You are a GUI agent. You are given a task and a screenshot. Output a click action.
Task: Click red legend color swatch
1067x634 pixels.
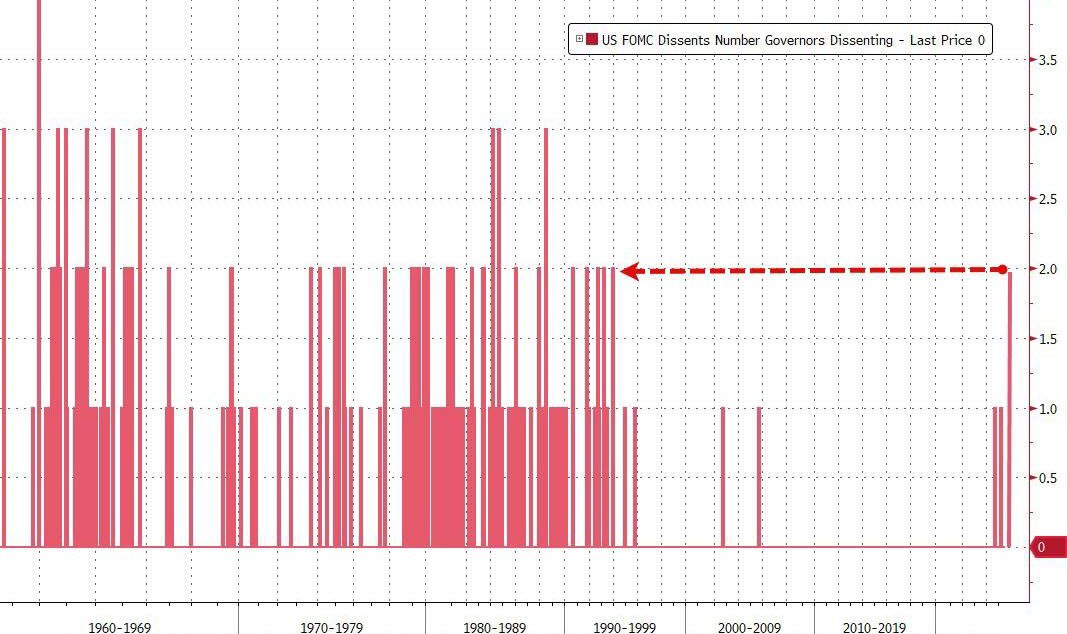tap(591, 39)
